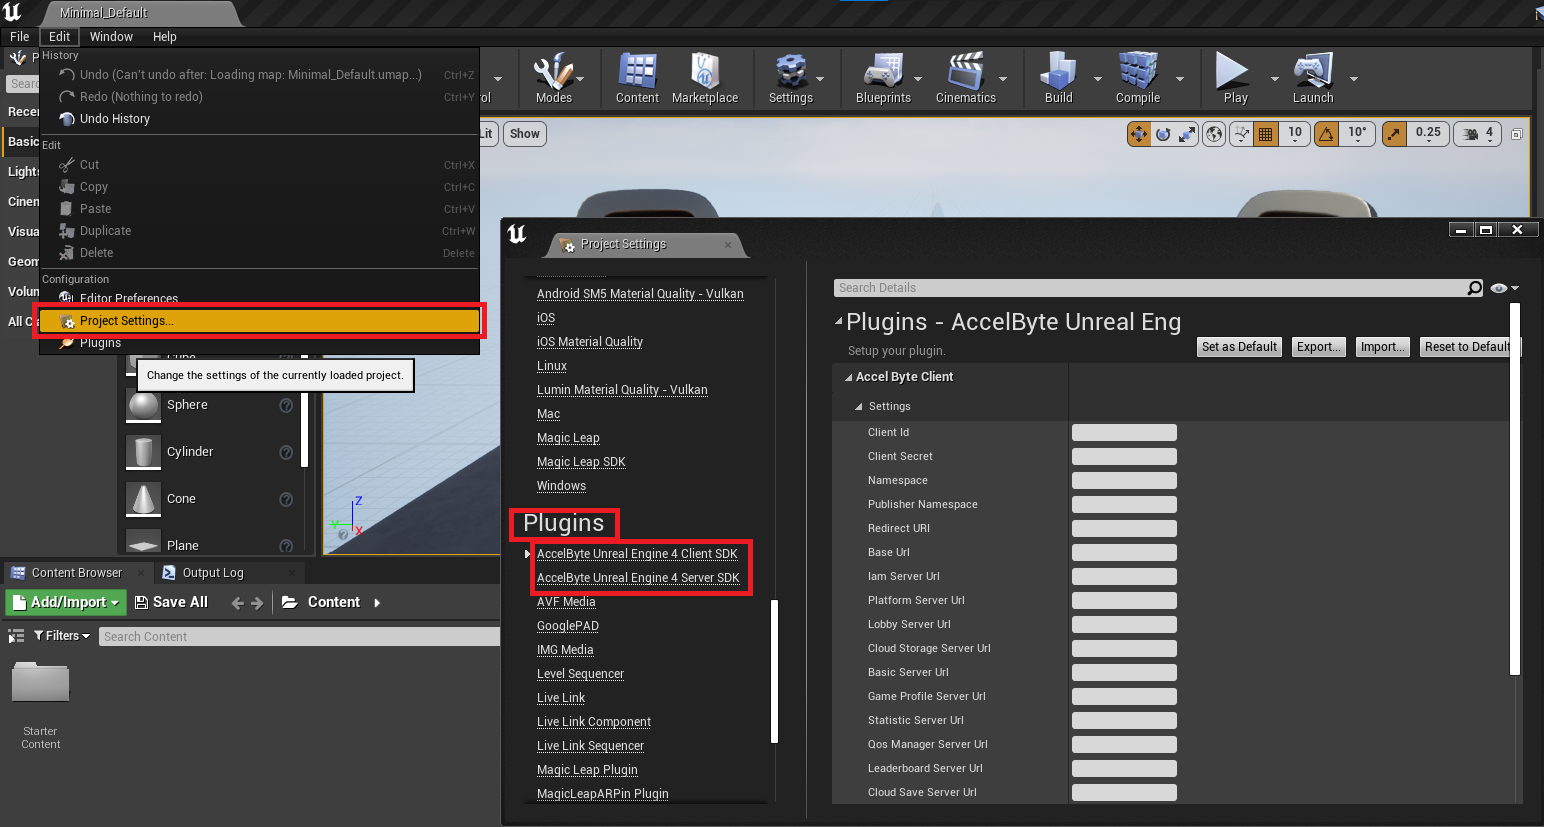
Task: Open the Help menu
Action: coord(165,37)
